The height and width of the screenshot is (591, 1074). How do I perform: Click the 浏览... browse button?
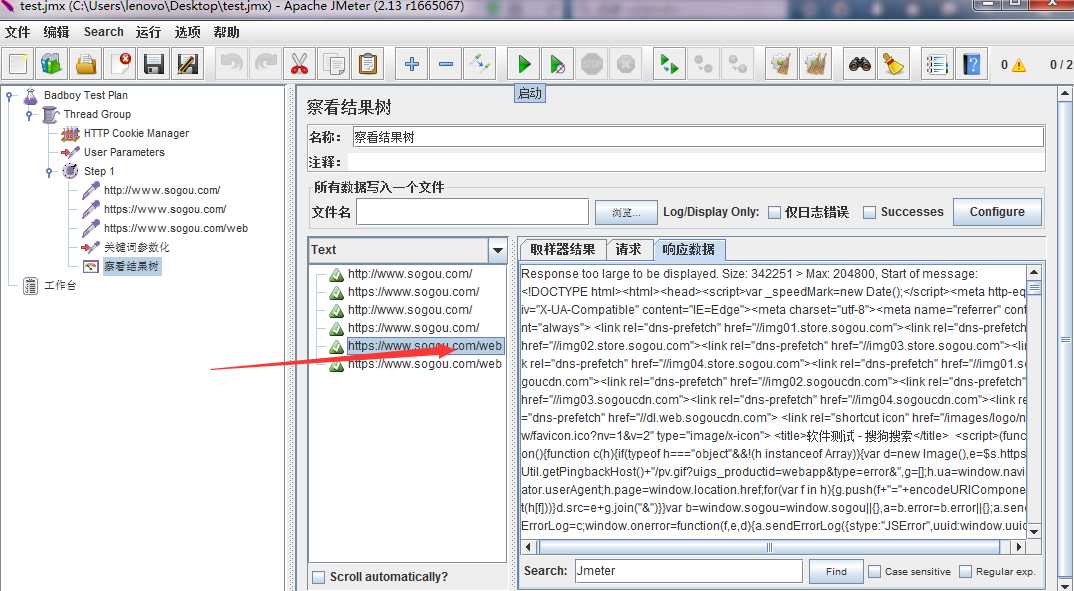pyautogui.click(x=626, y=213)
